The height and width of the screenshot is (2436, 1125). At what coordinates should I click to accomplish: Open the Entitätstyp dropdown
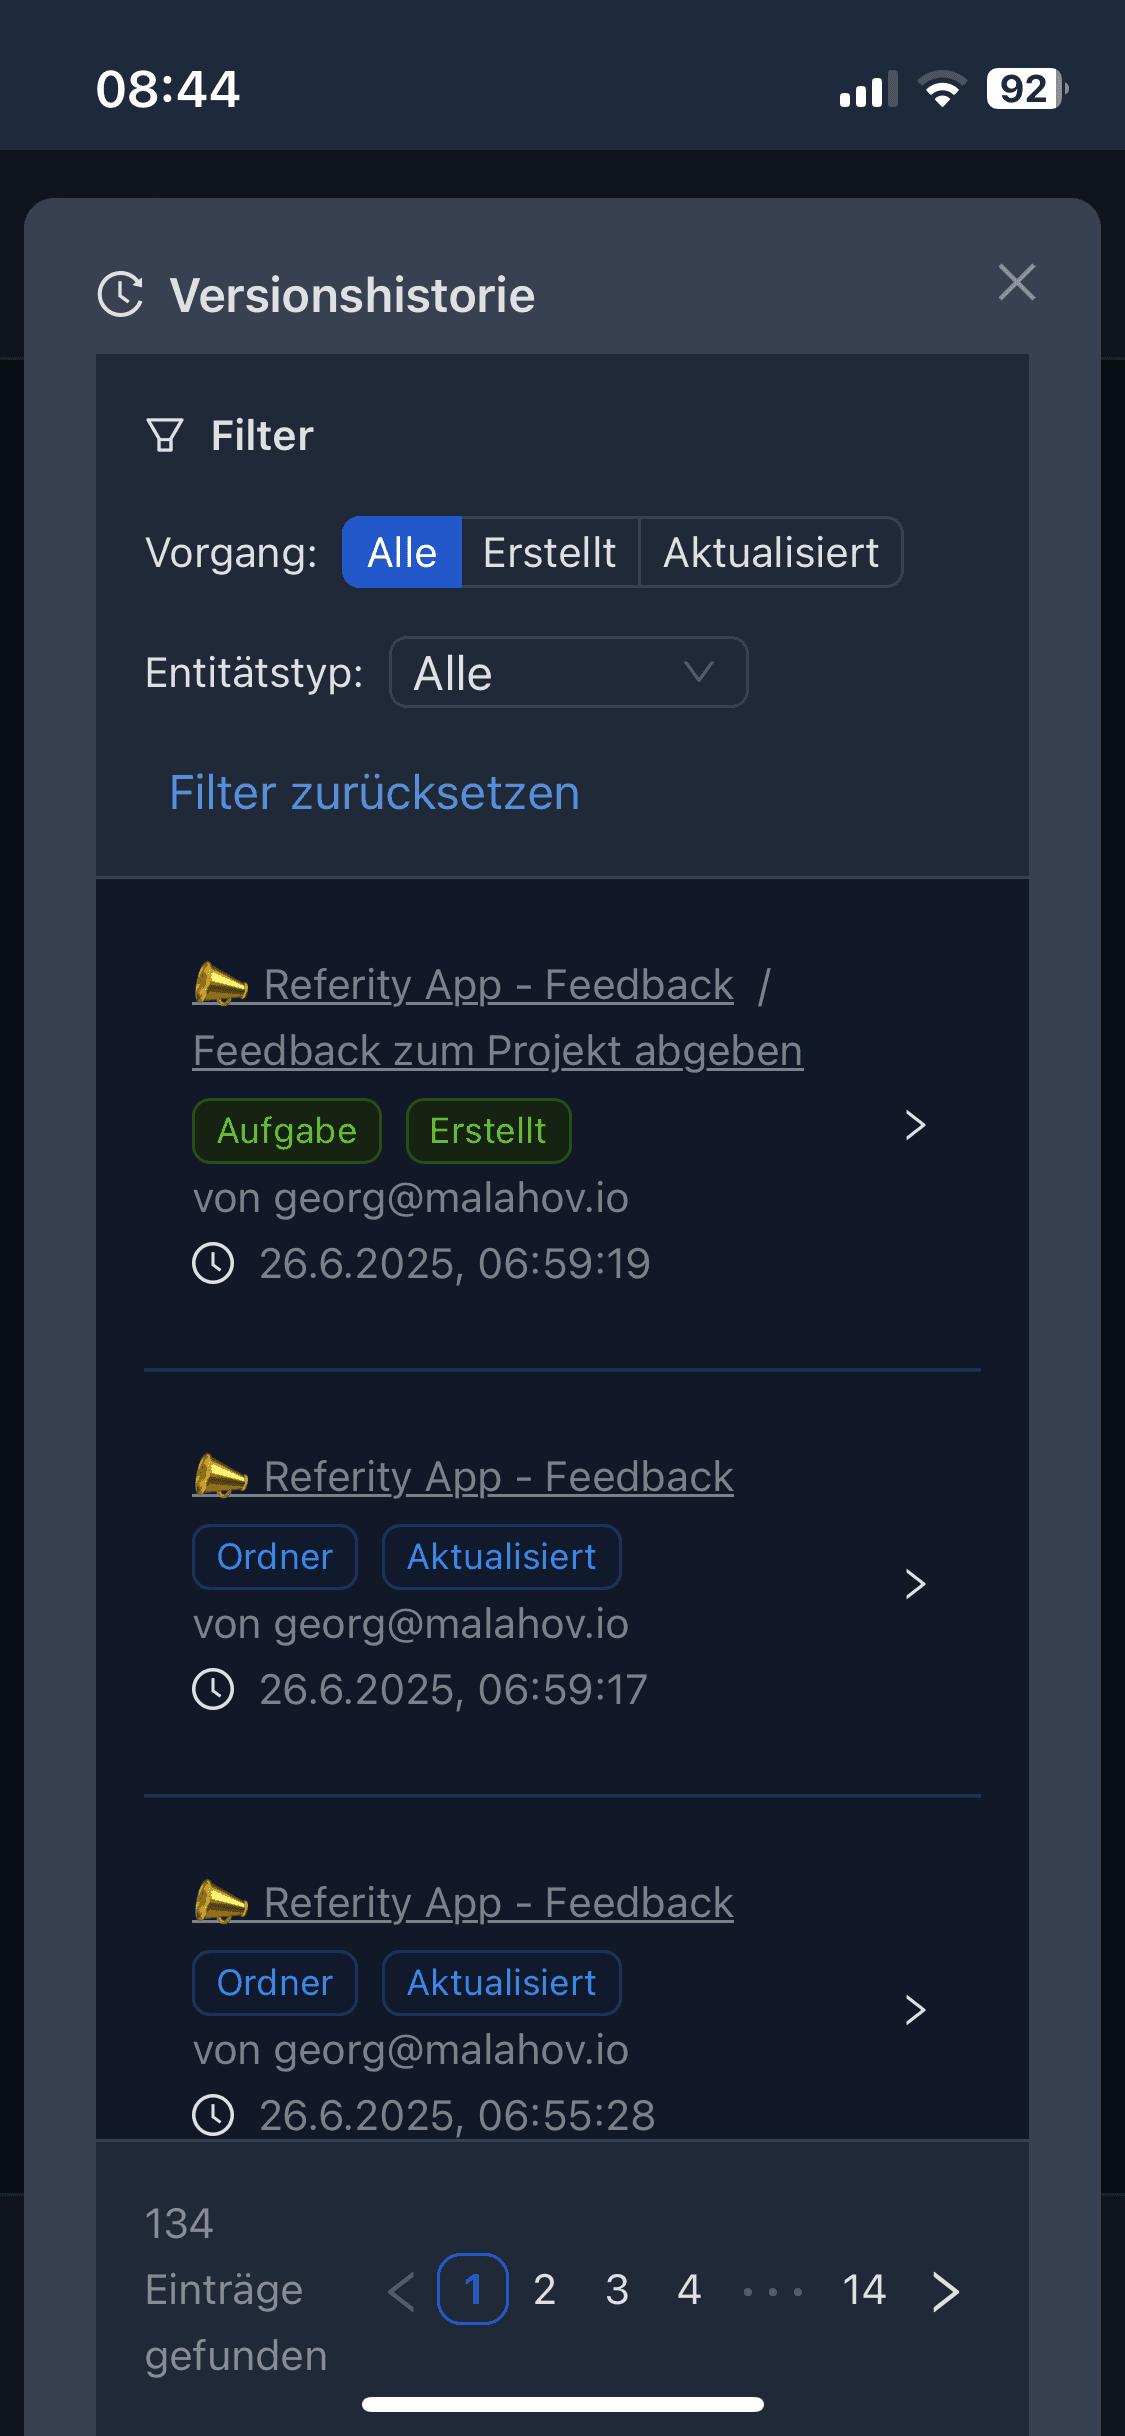coord(568,673)
